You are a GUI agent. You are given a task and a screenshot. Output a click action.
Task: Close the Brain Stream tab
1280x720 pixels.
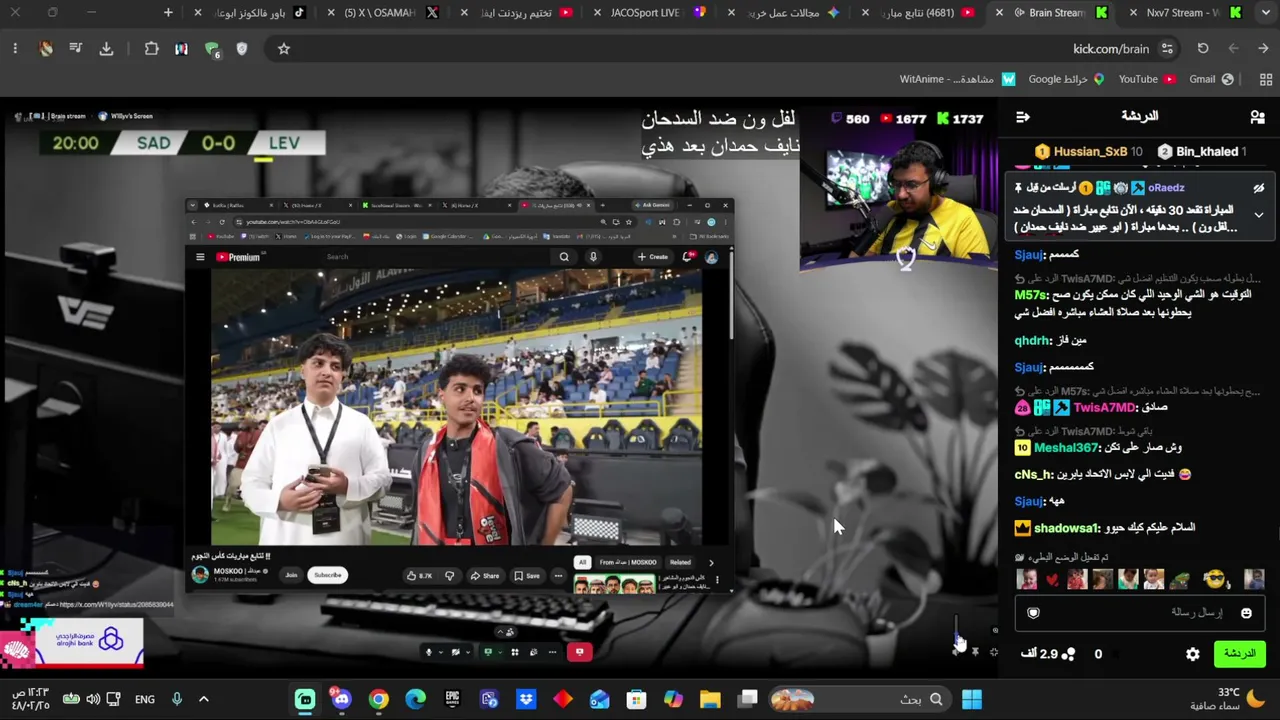(999, 13)
